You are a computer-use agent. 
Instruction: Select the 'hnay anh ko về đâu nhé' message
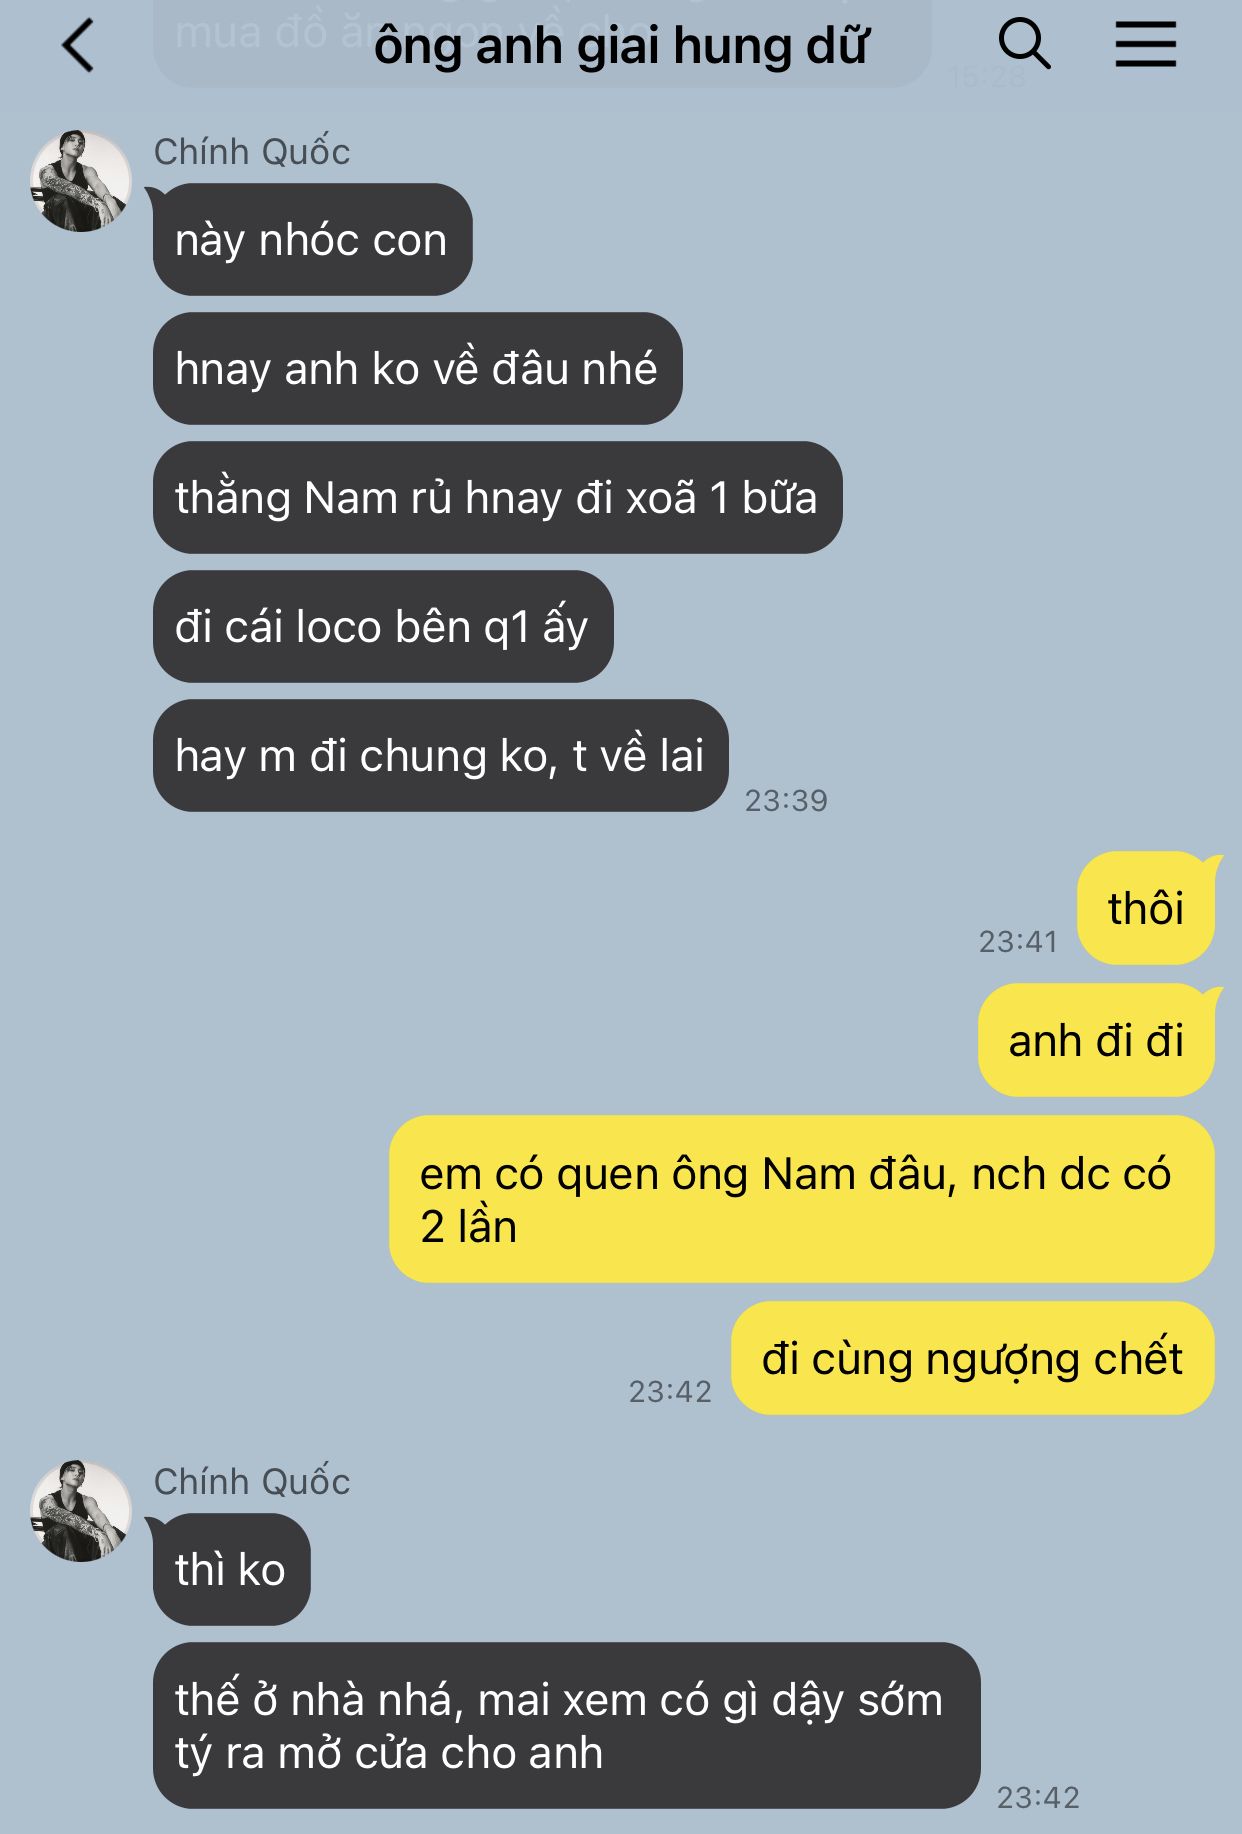click(417, 368)
